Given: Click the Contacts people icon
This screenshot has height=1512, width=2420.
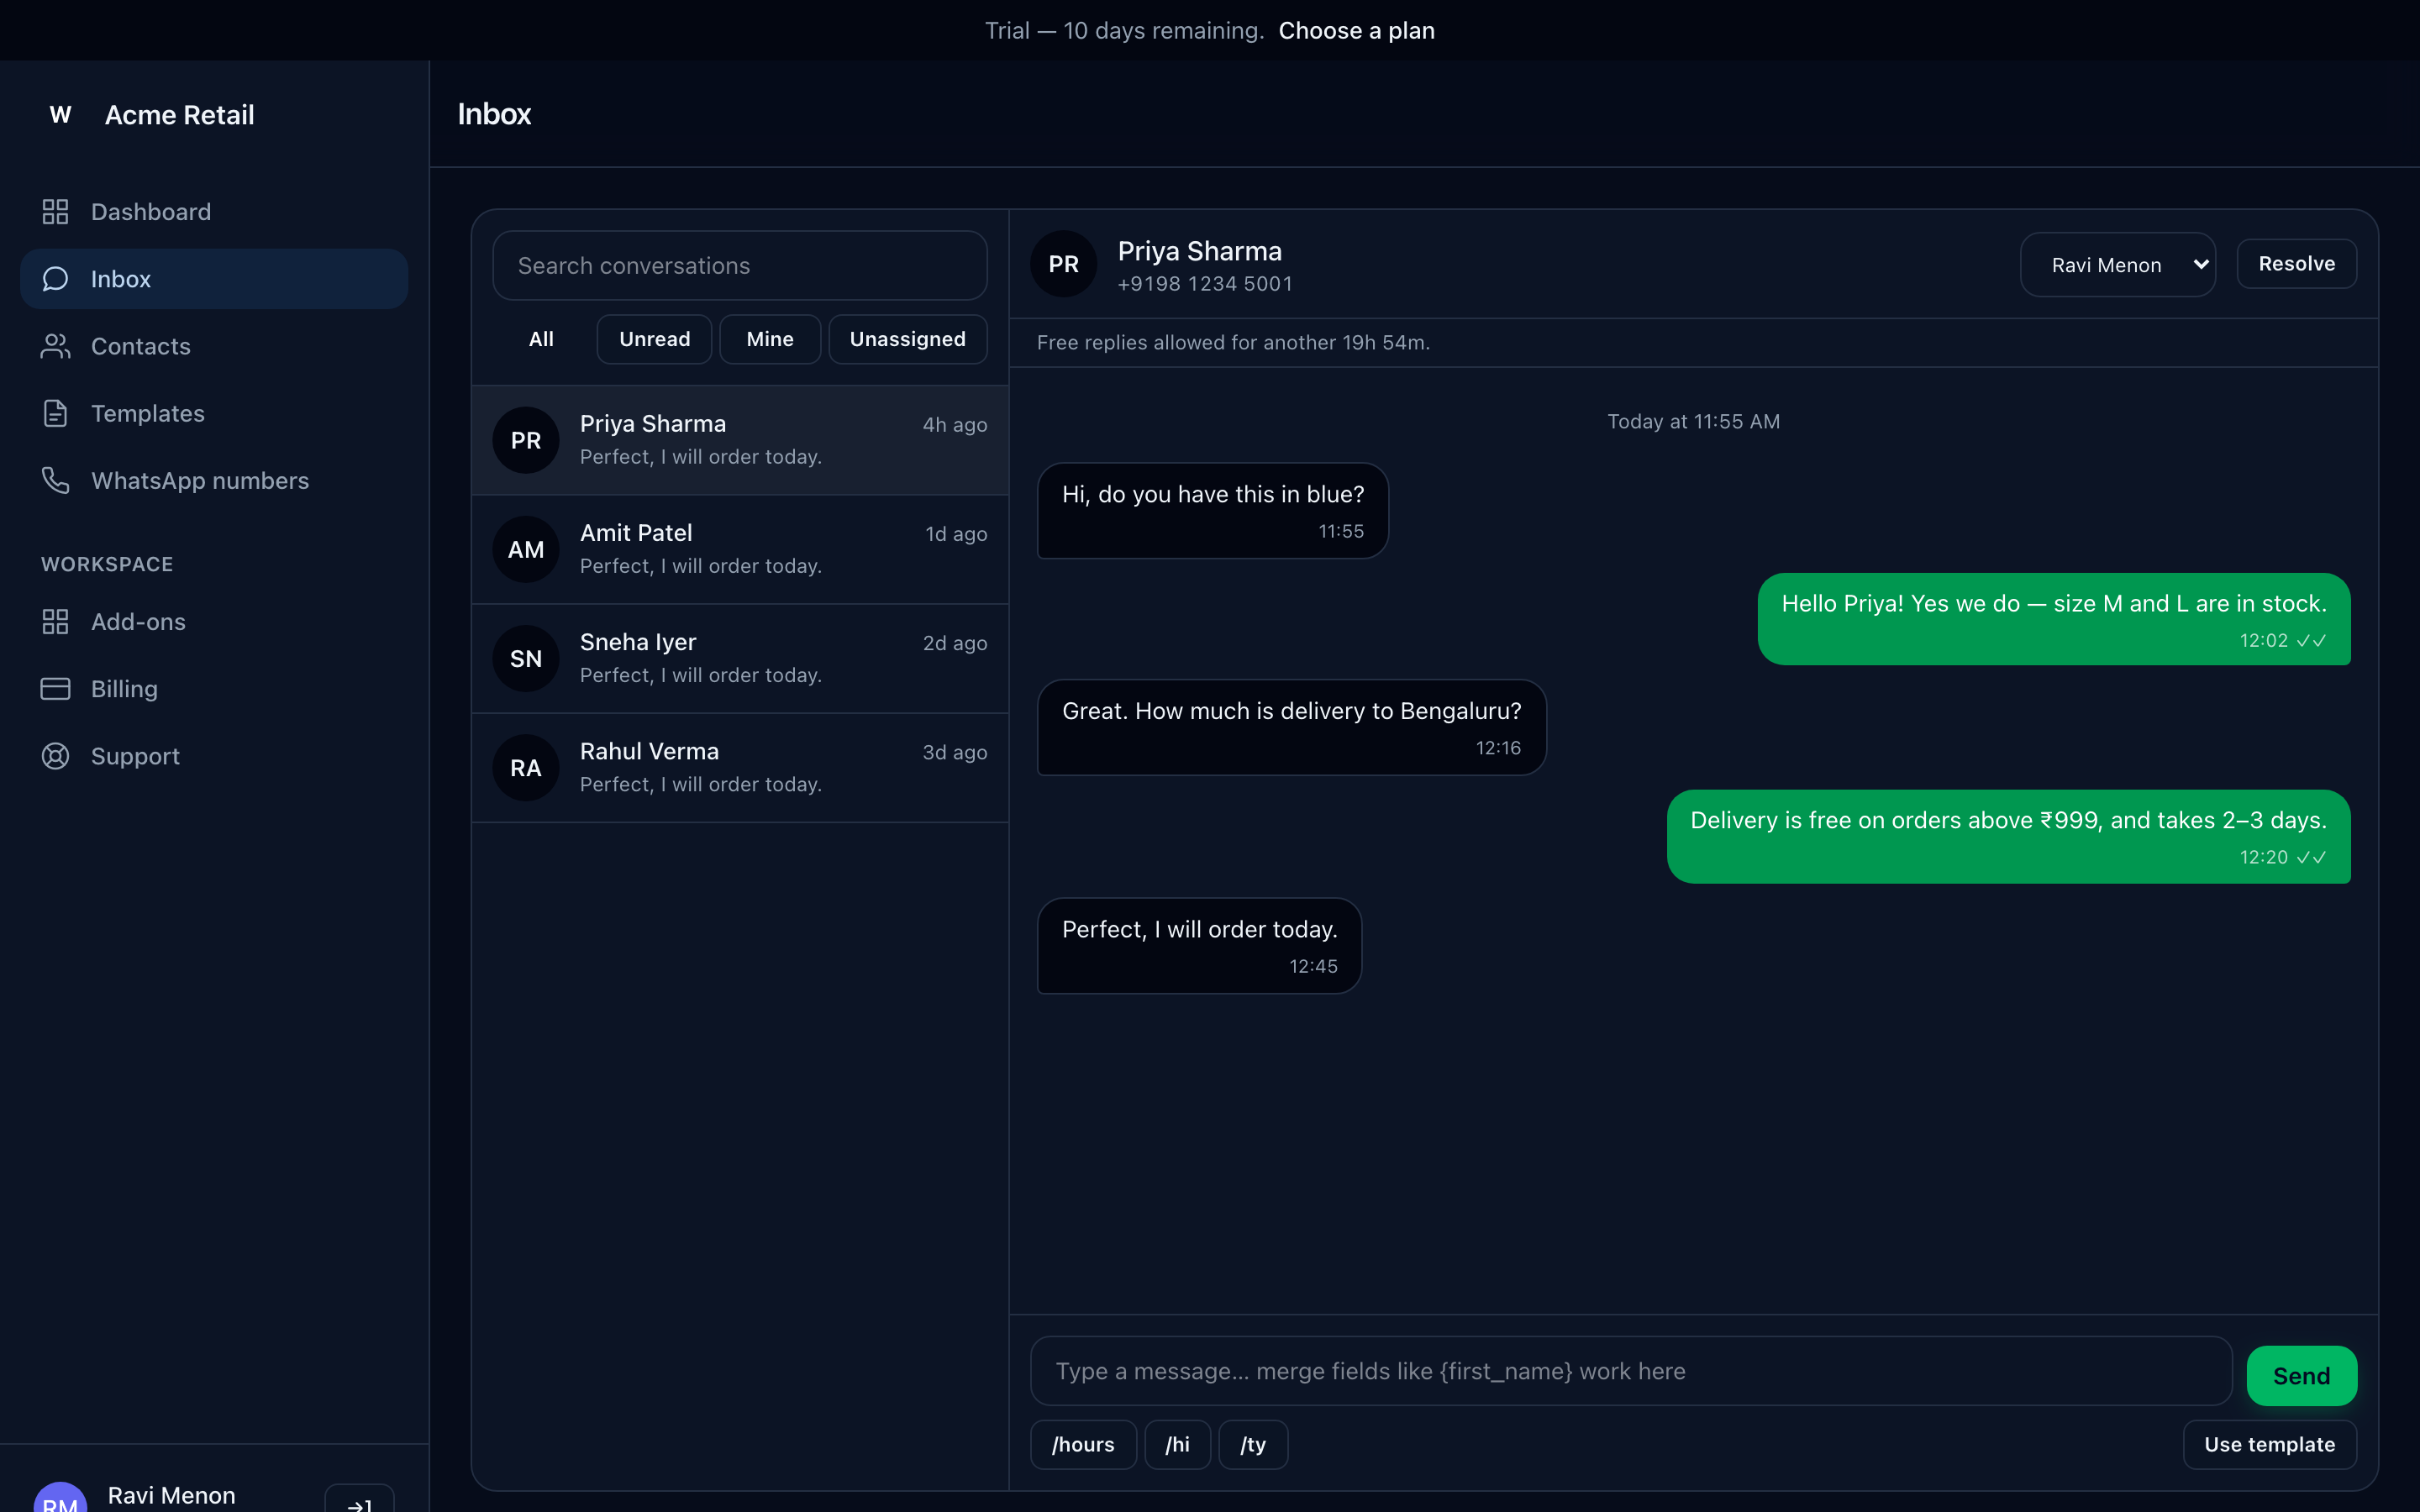Looking at the screenshot, I should coord(55,346).
